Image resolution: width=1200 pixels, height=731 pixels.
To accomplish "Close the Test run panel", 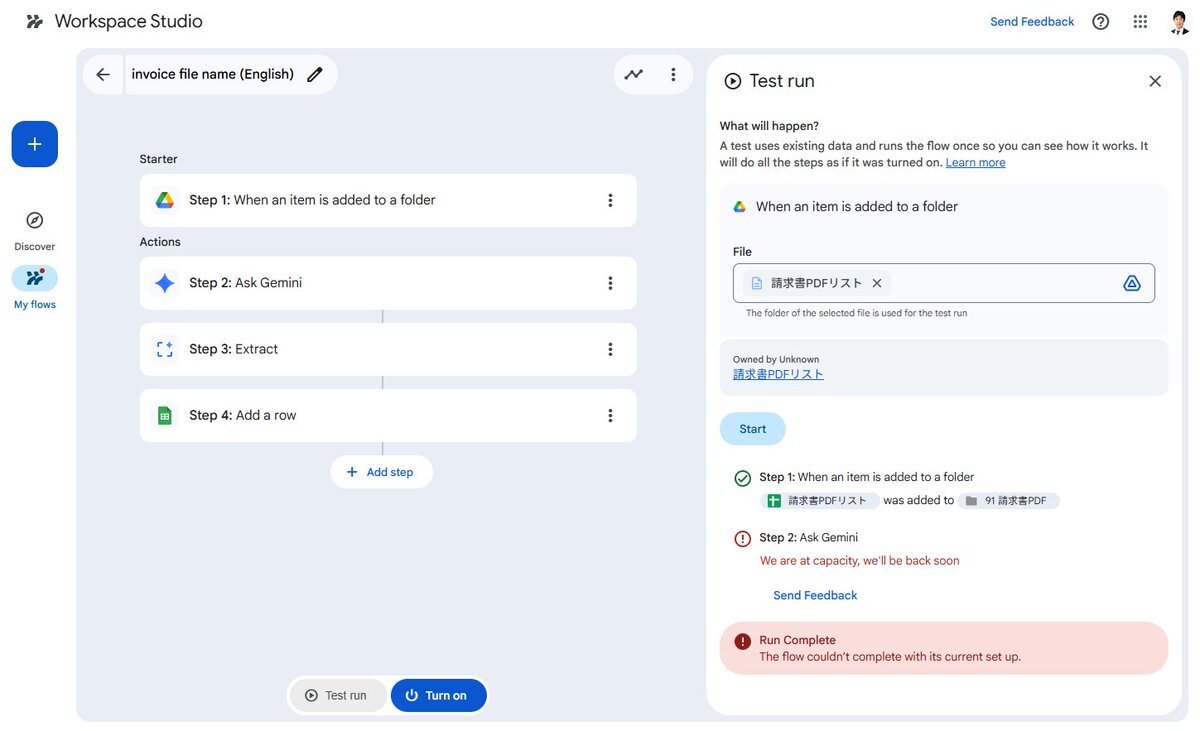I will (x=1155, y=81).
